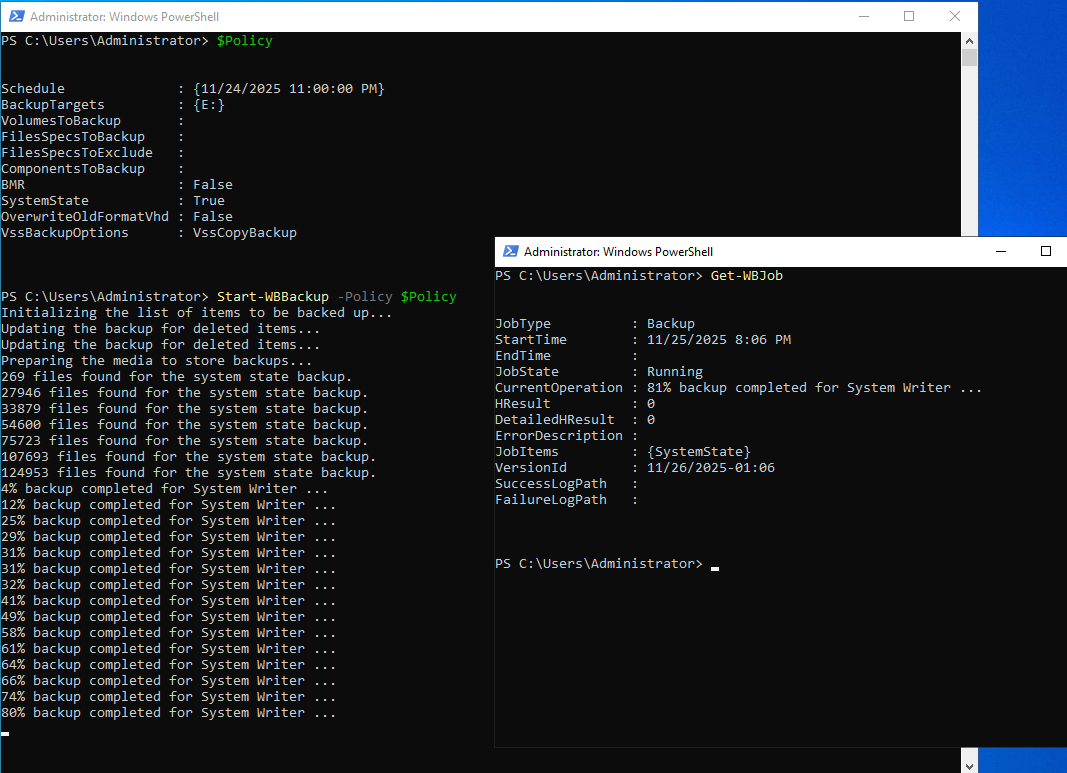Click the 'Get-WBJob' command in front window
1067x773 pixels.
[x=746, y=276]
